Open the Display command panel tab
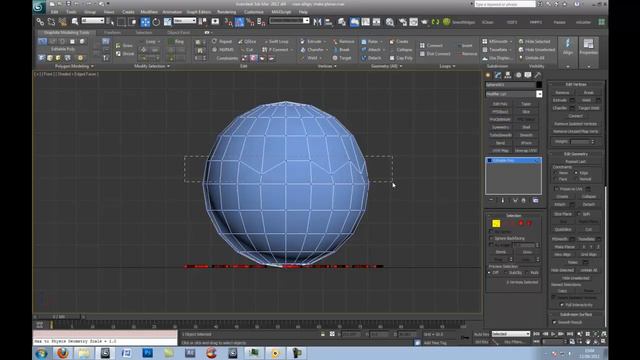Viewport: 640px width, 360px height. pos(528,75)
